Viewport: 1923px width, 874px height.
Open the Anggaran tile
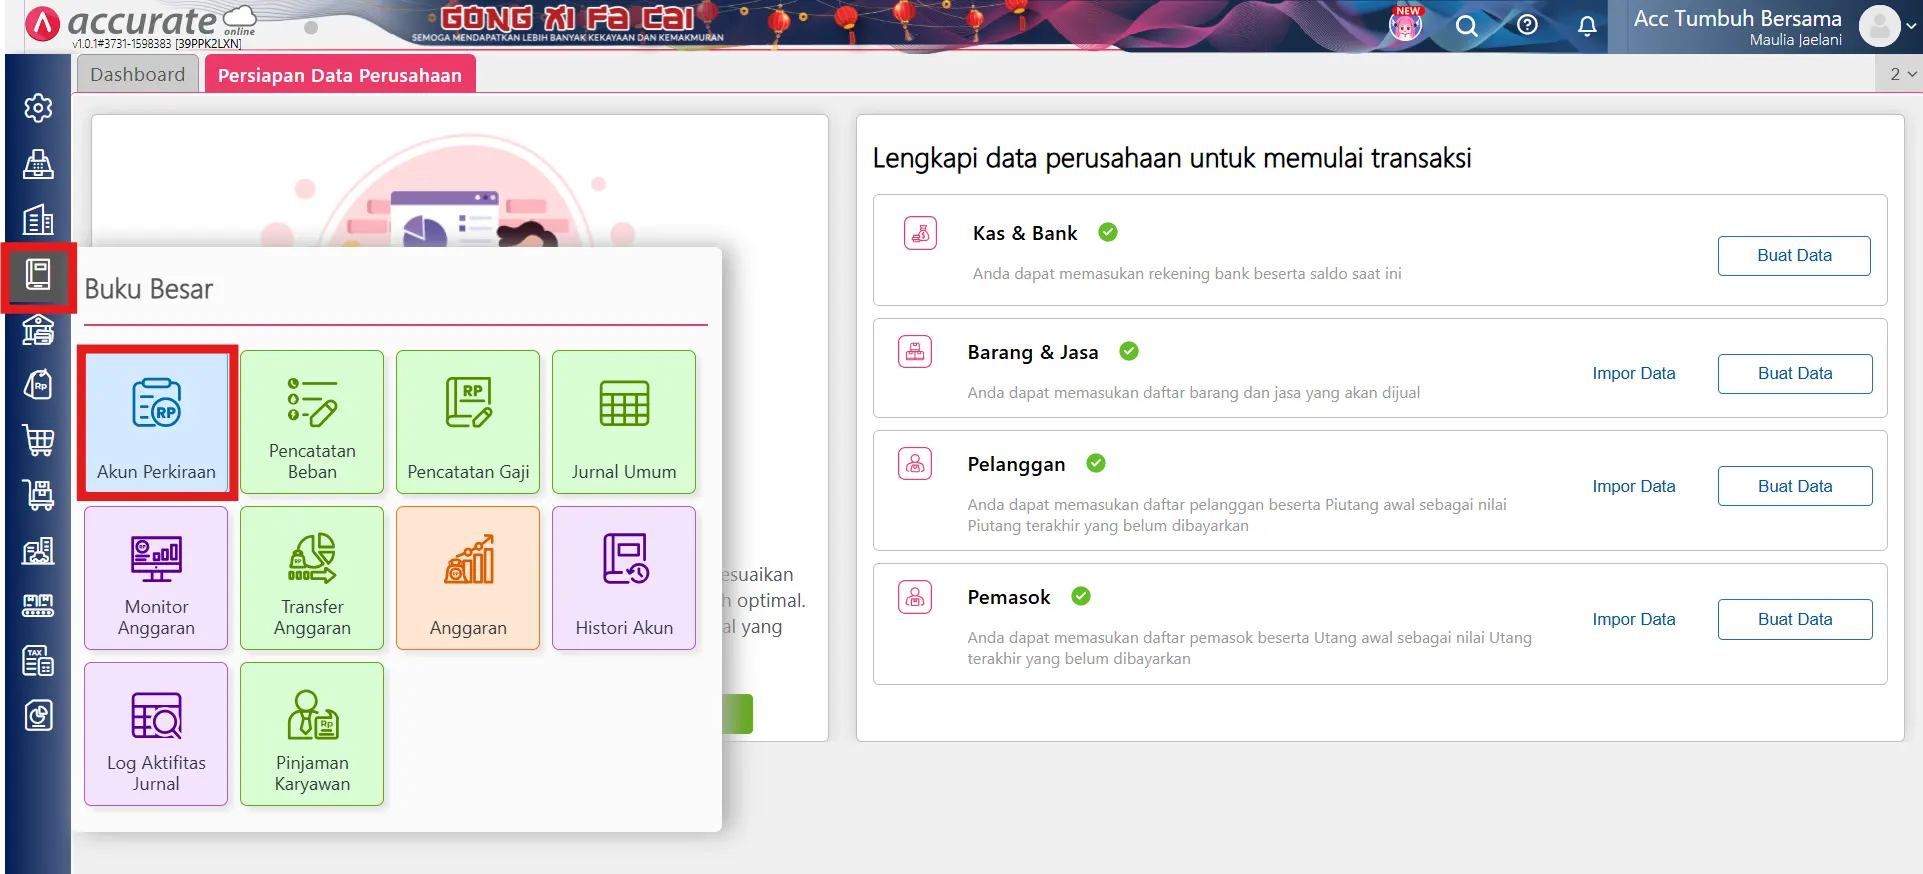468,578
